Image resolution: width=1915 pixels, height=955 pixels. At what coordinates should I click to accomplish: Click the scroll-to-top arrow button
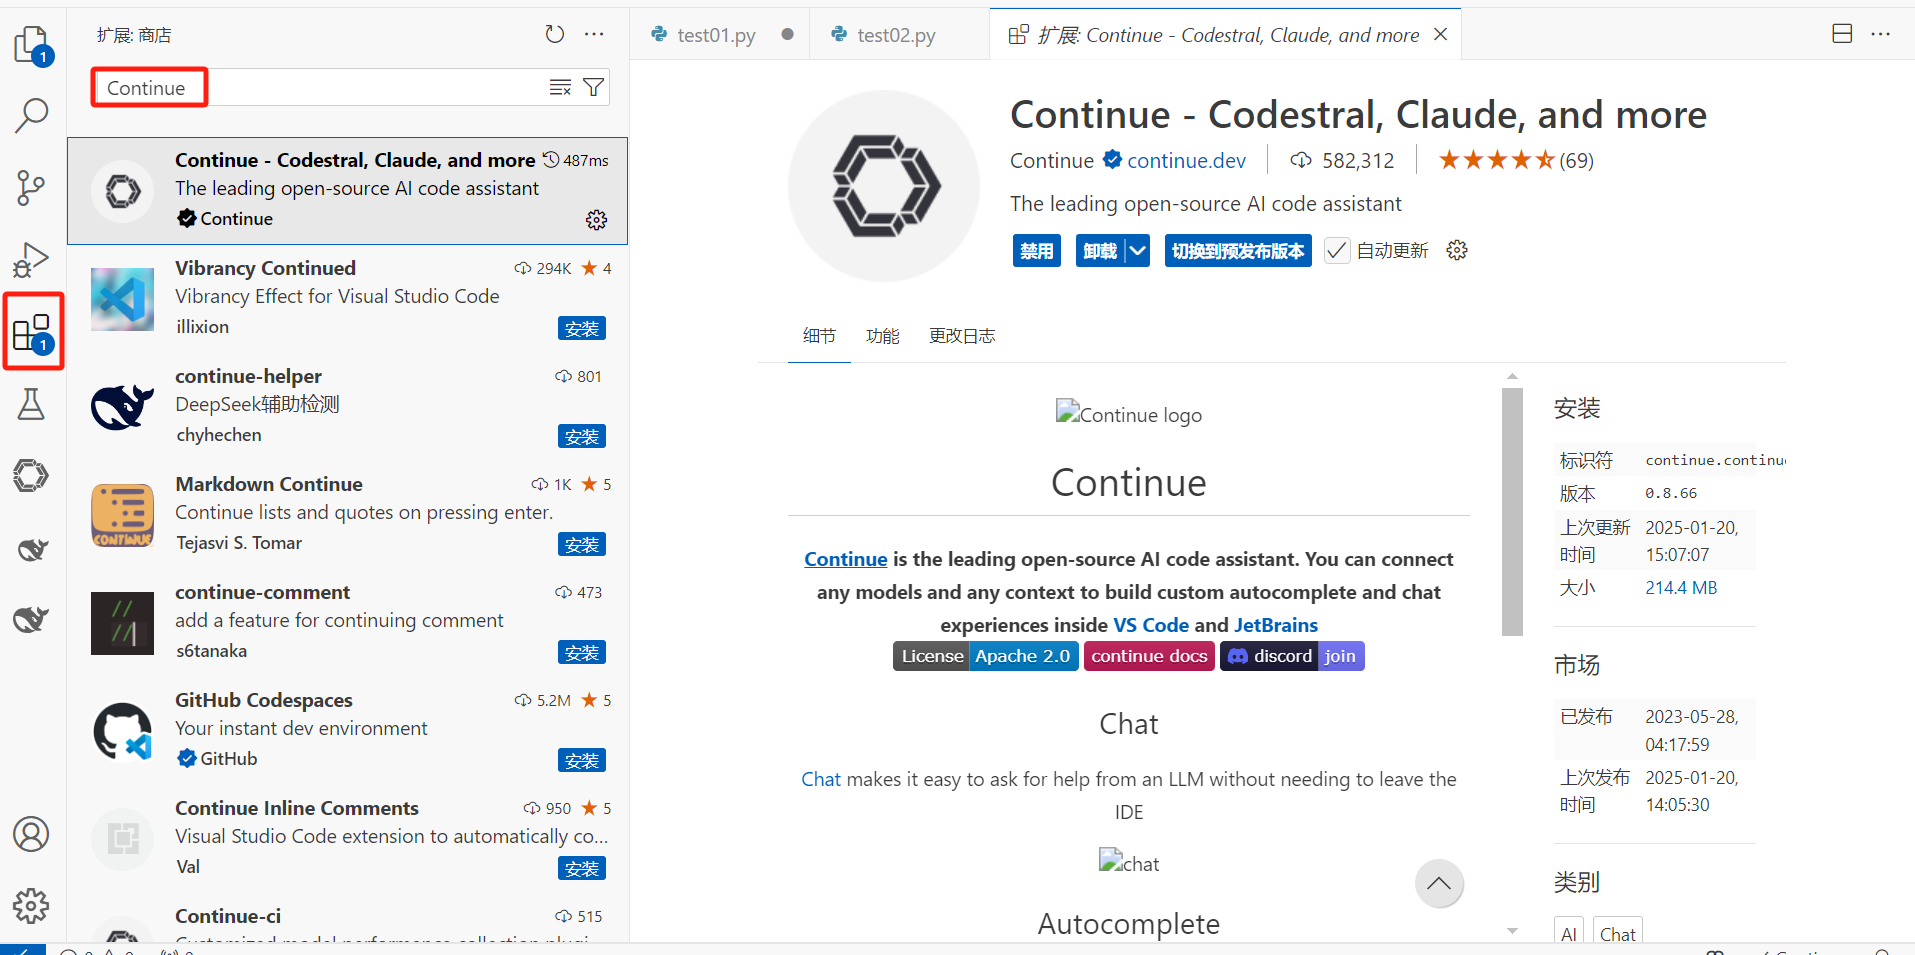(1440, 884)
